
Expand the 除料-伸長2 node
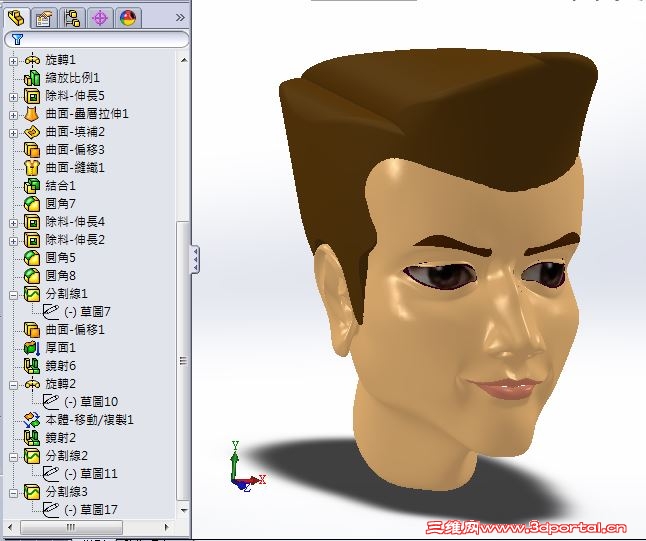coord(13,241)
